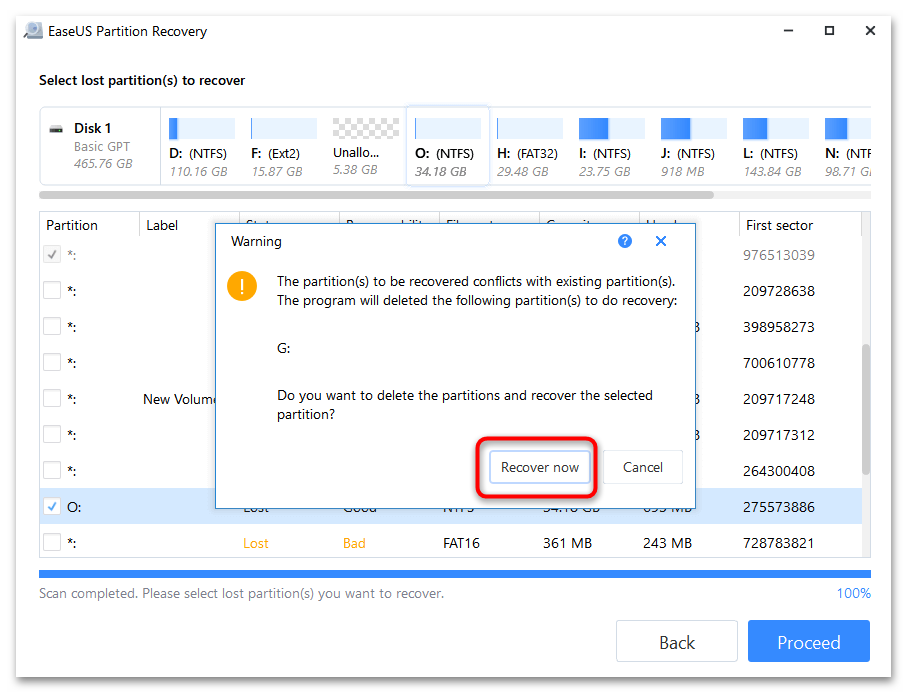Toggle checkbox for row with first sector 976513039
Viewport: 907px width, 693px height.
[52, 255]
